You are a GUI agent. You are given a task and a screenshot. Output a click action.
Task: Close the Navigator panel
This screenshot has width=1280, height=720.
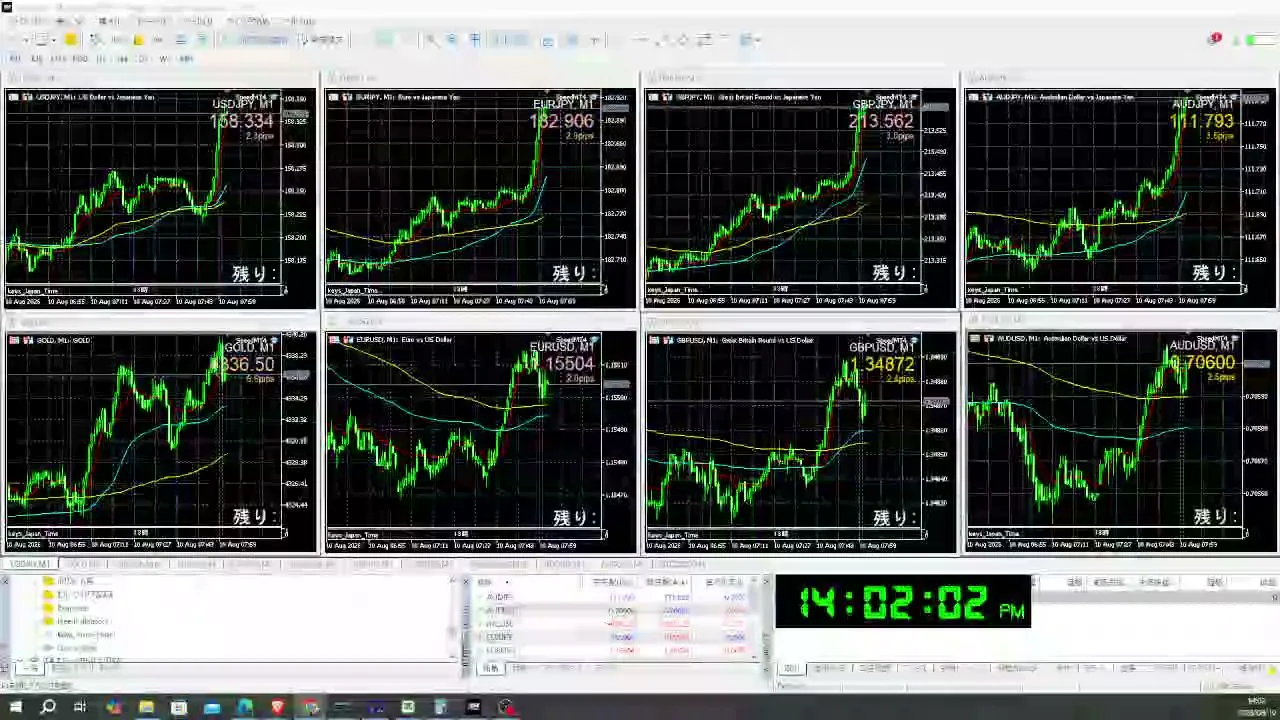5,581
